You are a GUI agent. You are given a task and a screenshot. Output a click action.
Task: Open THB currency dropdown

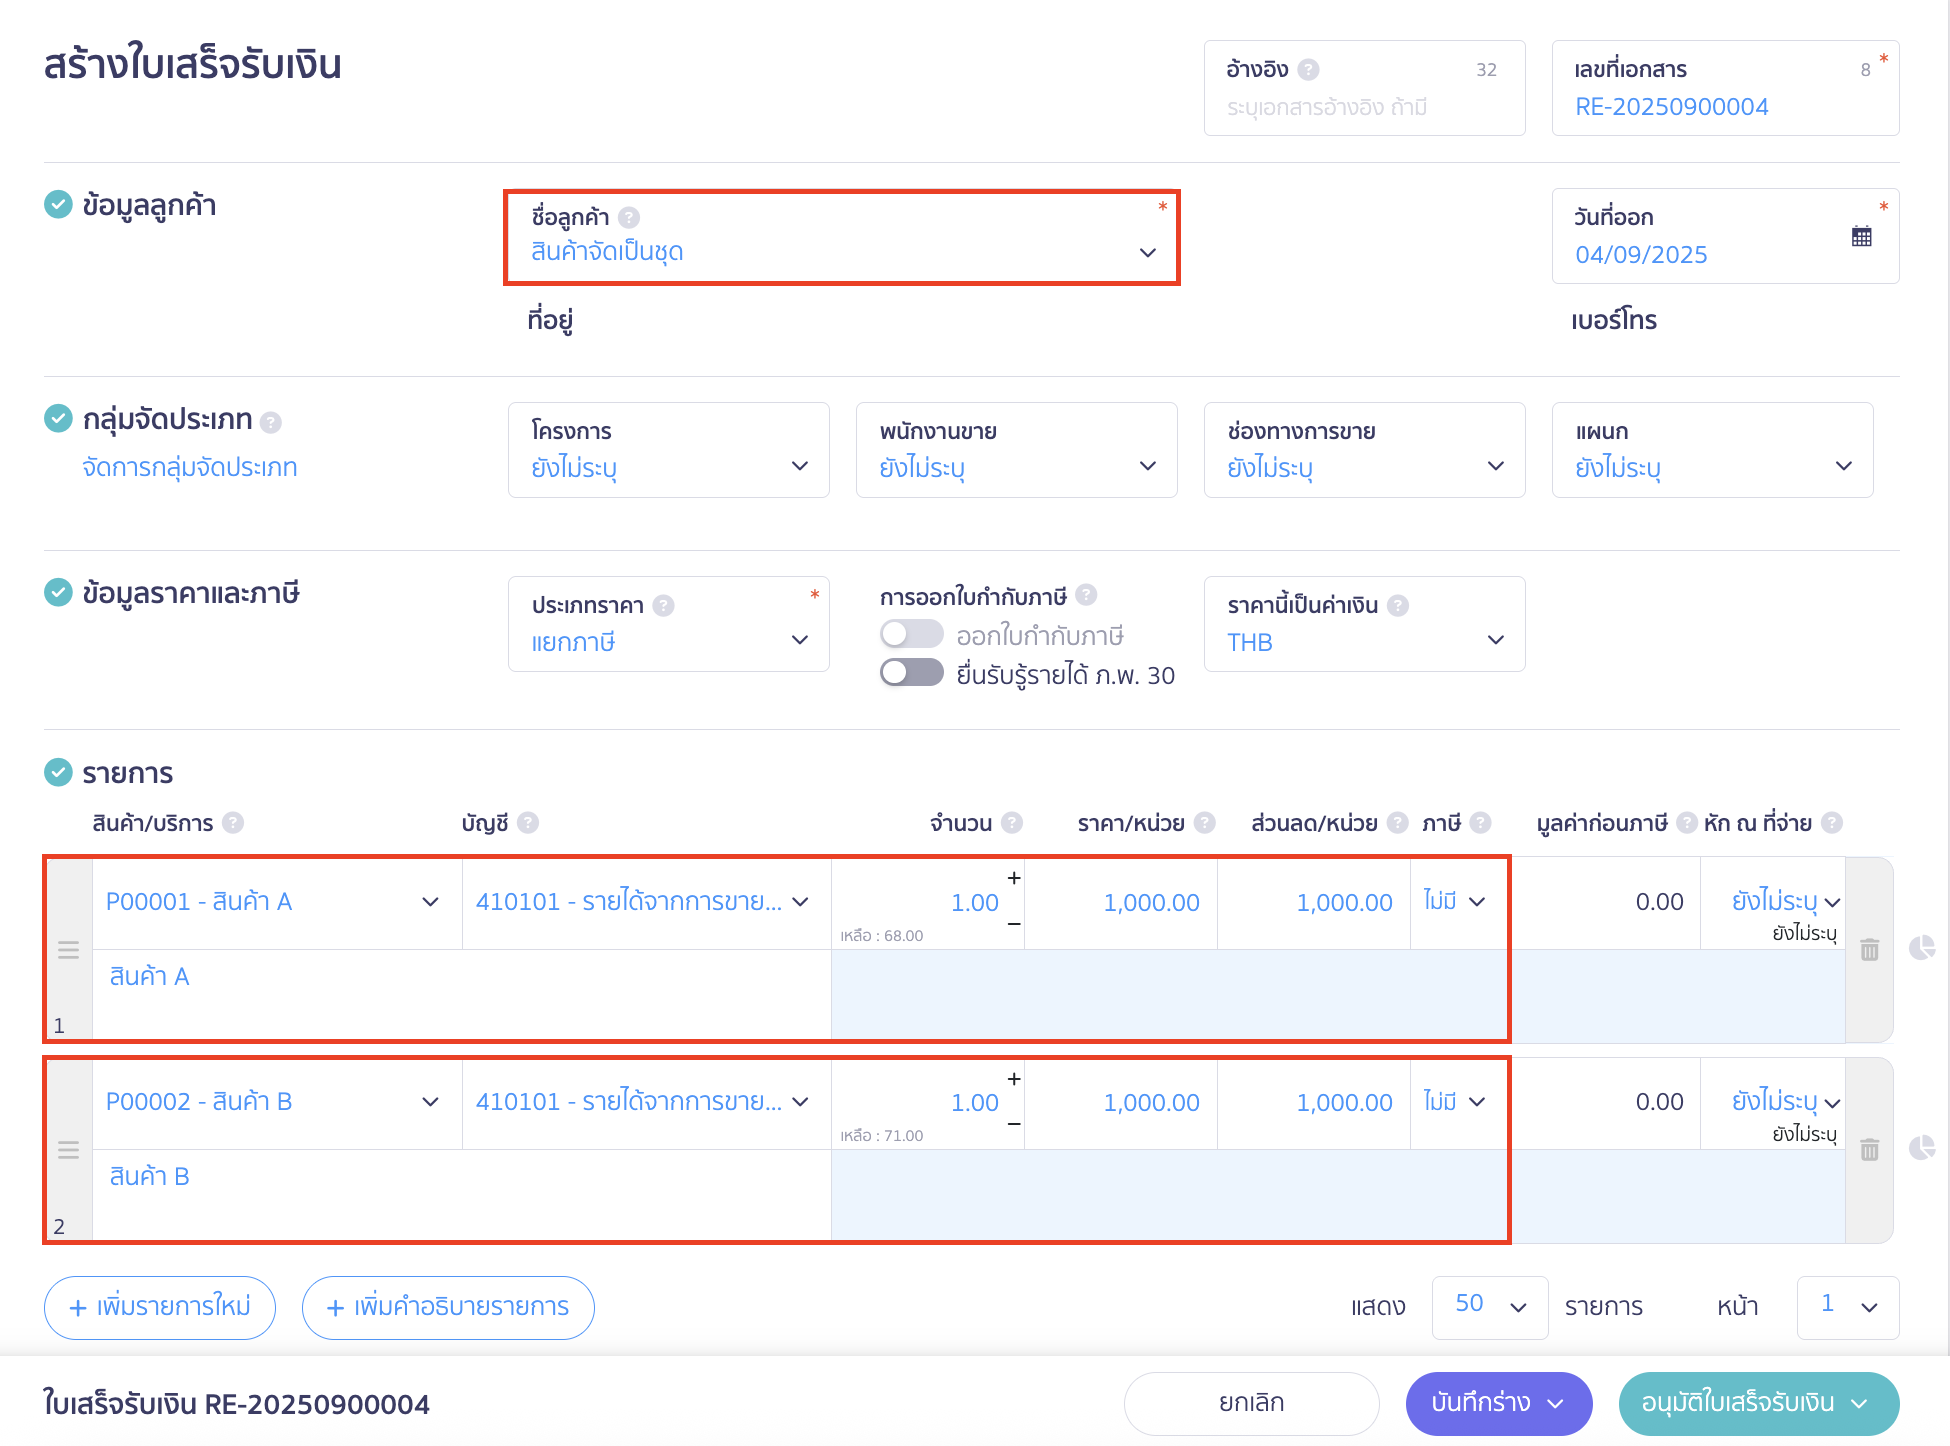click(x=1364, y=624)
